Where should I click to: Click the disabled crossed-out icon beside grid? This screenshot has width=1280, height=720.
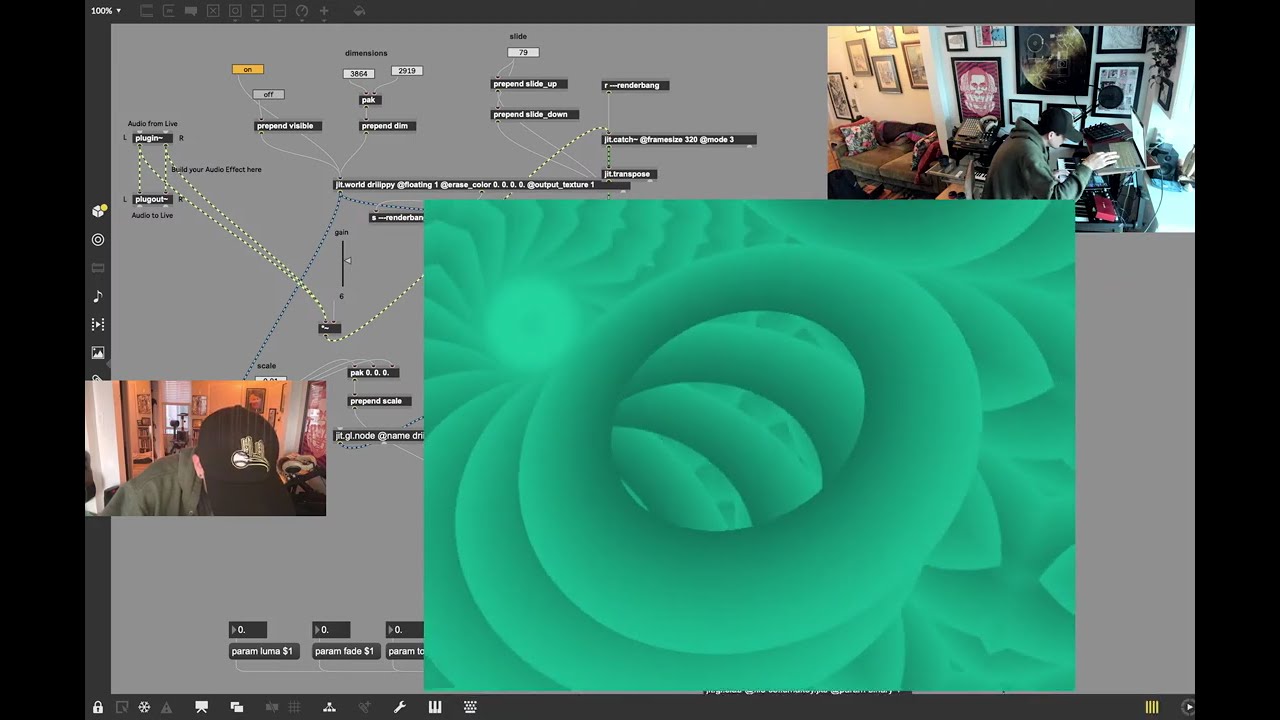pos(272,707)
